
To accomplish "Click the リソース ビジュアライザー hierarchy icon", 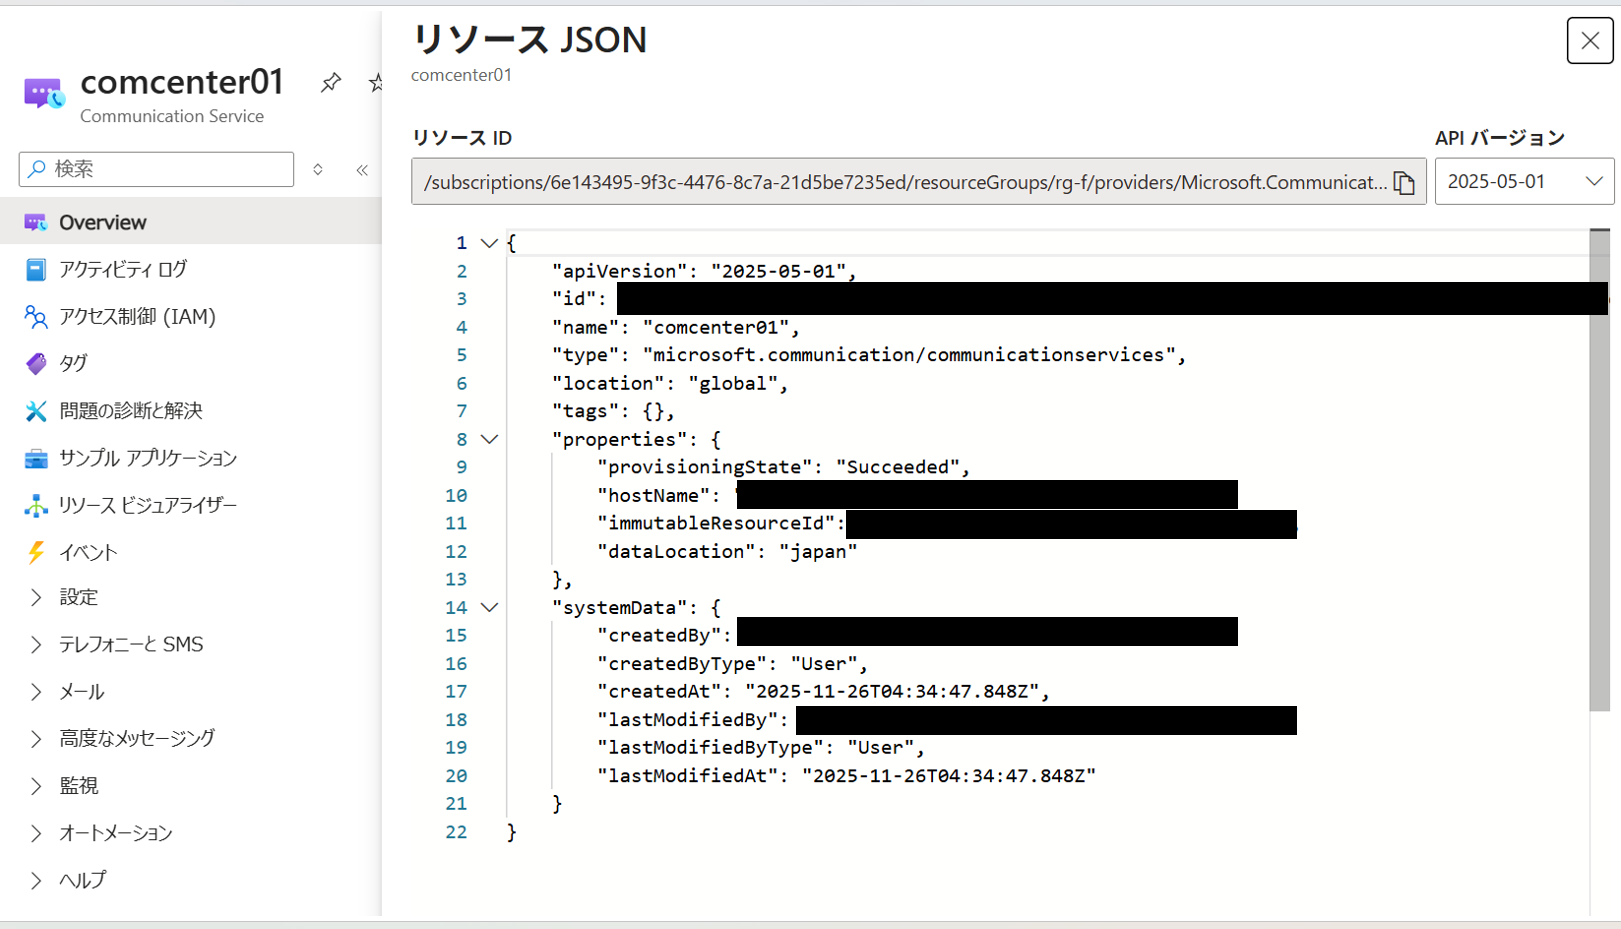I will click(35, 506).
